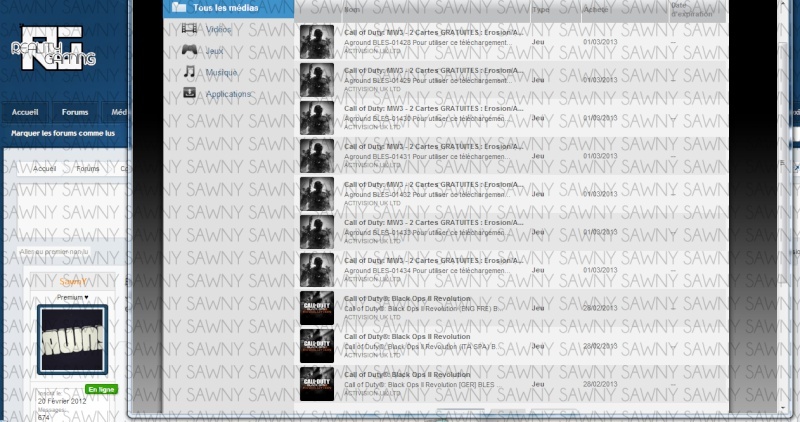Image resolution: width=800 pixels, height=422 pixels.
Task: Click thumbnail of MW3 item BLES-01428
Action: [x=317, y=42]
